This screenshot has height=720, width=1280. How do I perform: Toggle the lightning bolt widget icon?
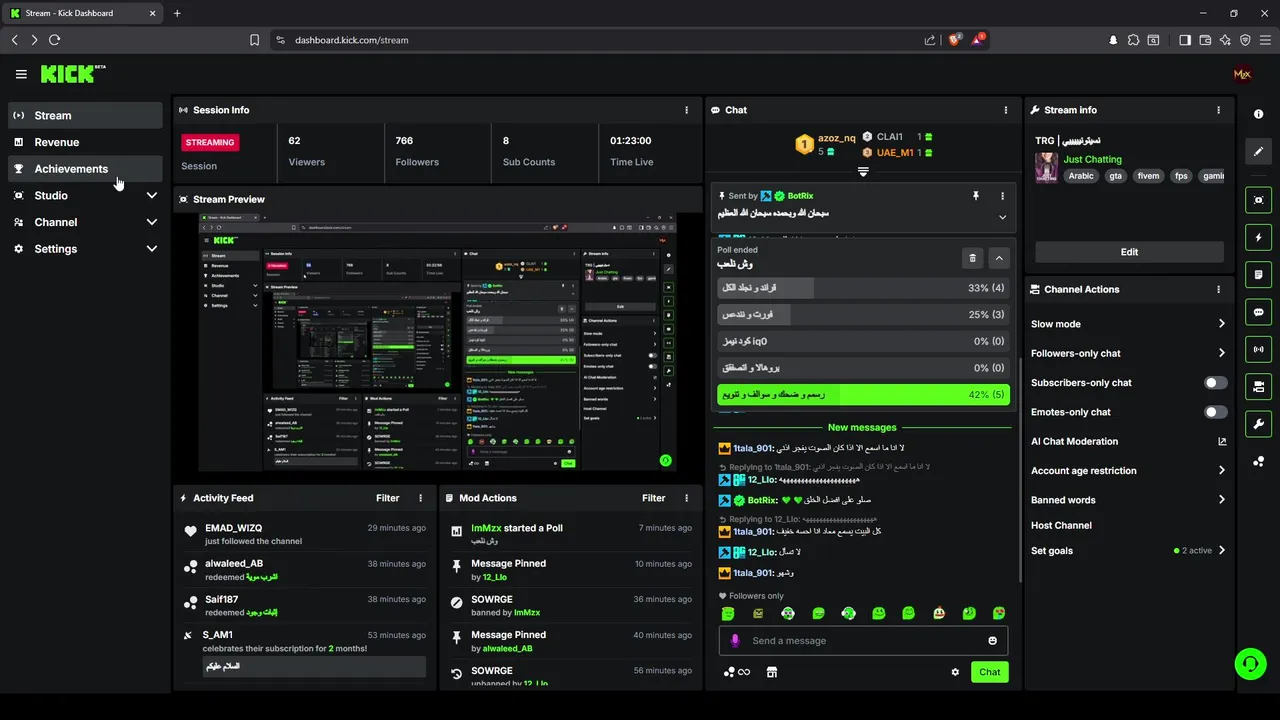[x=1258, y=238]
